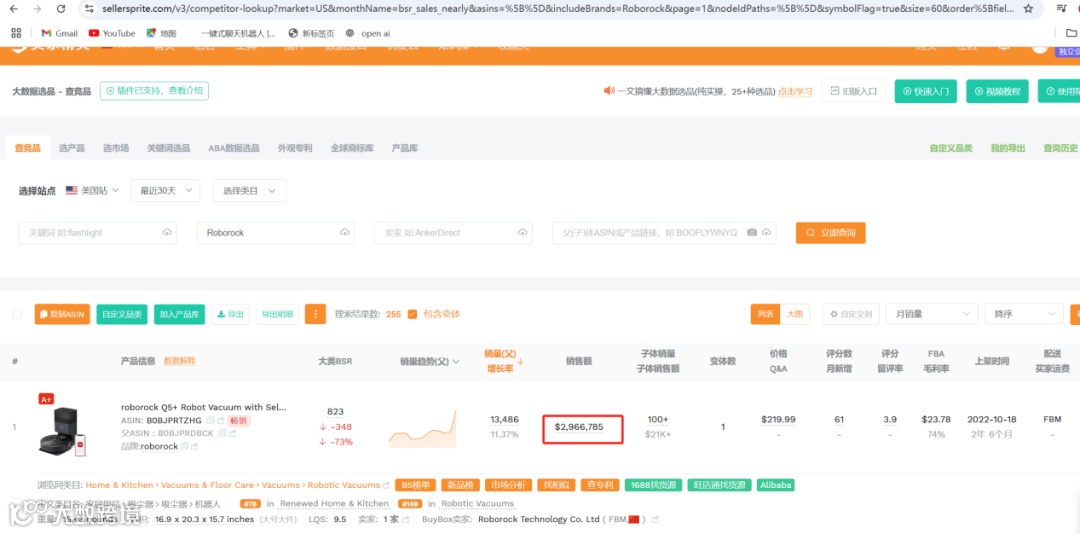This screenshot has height=534, width=1080.
Task: Open the Chrome apps grid in the bookmarks bar
Action: point(17,33)
